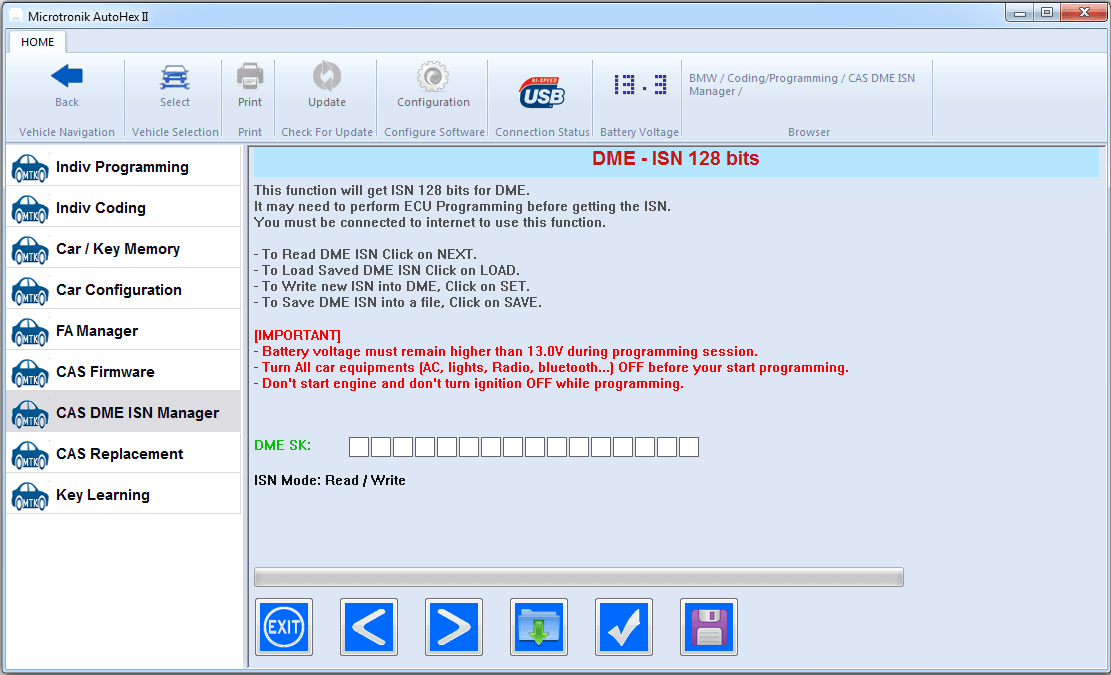Open CAS Replacement entry
The width and height of the screenshot is (1111, 675).
[x=123, y=453]
